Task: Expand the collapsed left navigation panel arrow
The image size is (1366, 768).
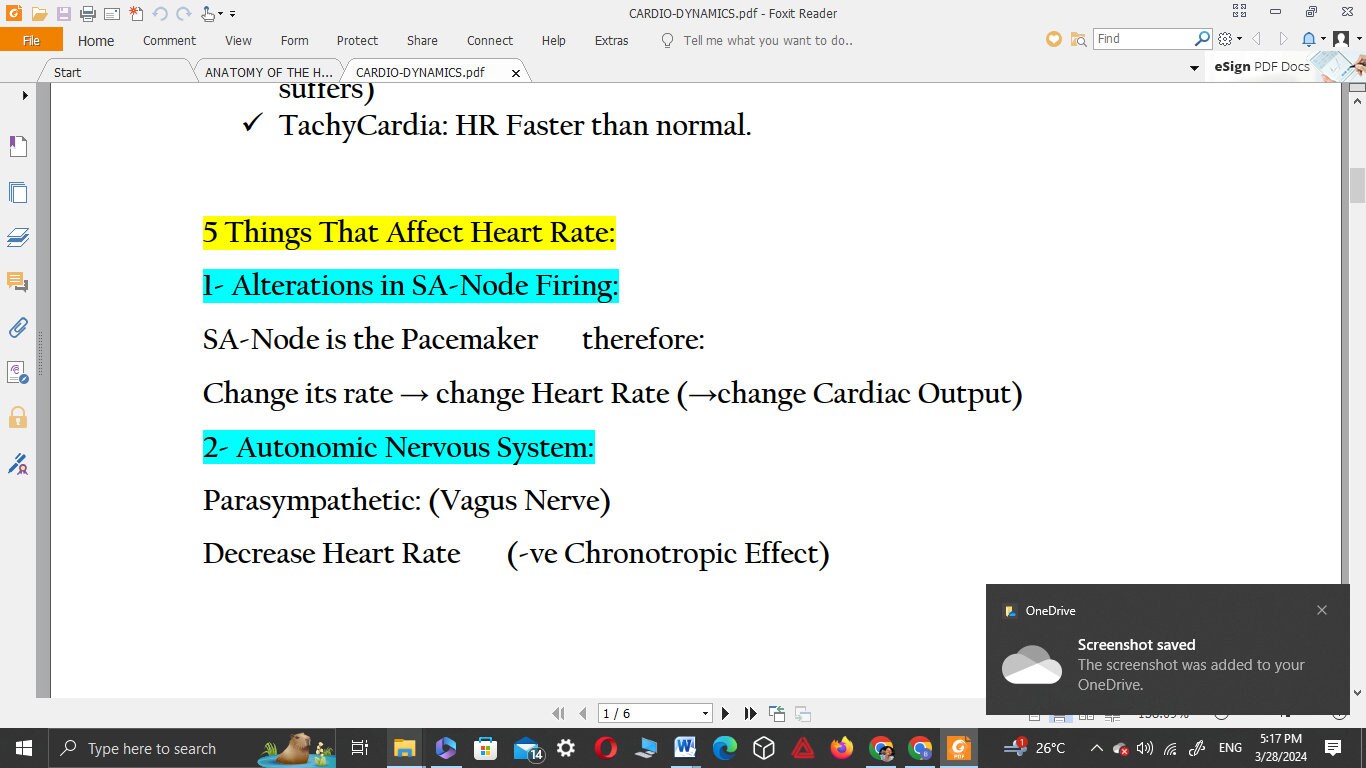Action: click(25, 95)
